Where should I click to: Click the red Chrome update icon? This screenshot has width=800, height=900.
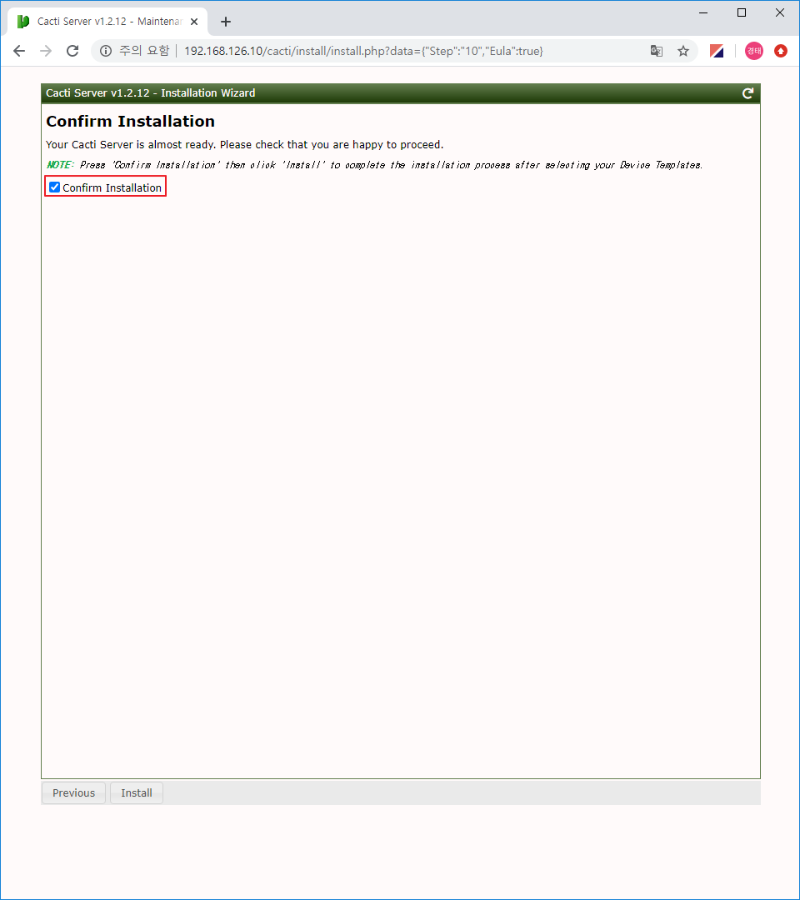click(781, 51)
